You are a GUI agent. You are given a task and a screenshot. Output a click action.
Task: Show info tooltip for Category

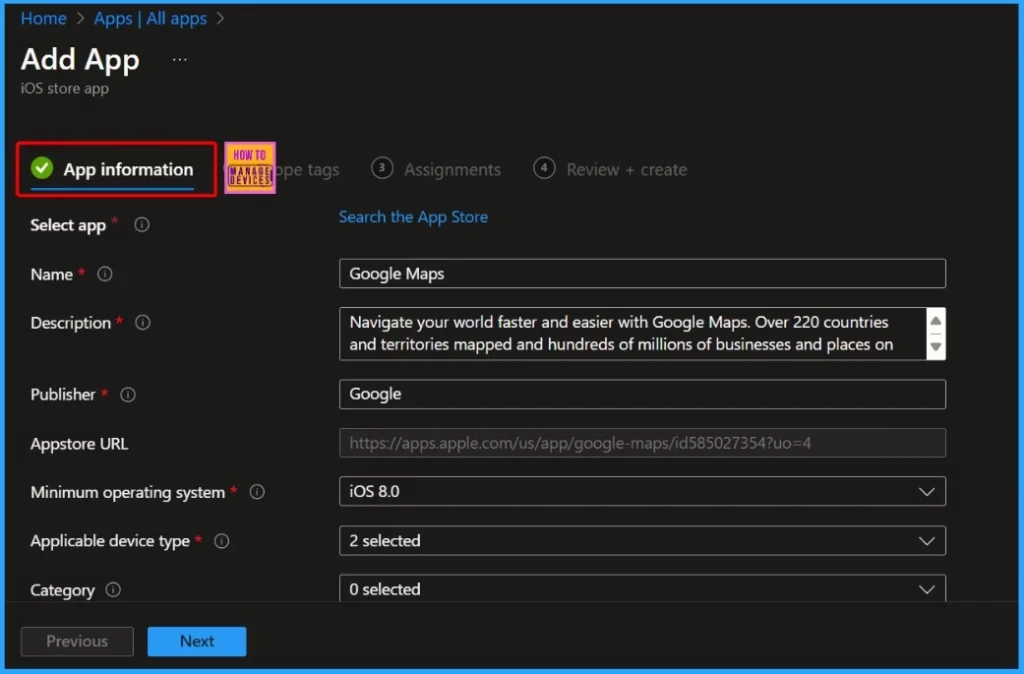pyautogui.click(x=113, y=590)
